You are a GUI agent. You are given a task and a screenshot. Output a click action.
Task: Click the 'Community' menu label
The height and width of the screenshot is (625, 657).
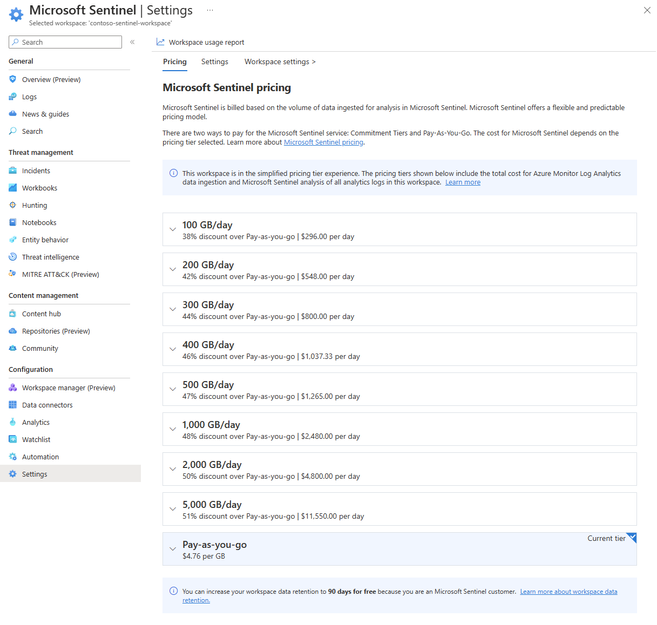coord(40,348)
